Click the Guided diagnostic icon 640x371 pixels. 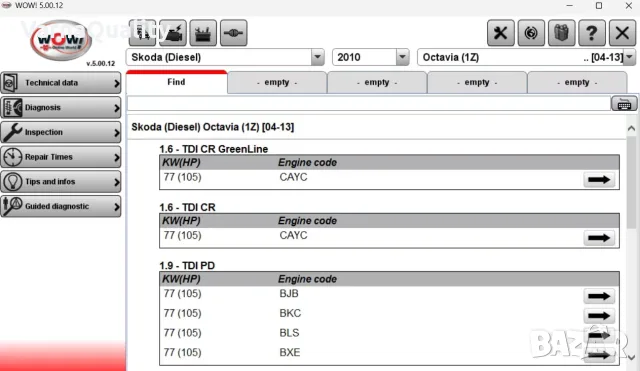(x=12, y=206)
